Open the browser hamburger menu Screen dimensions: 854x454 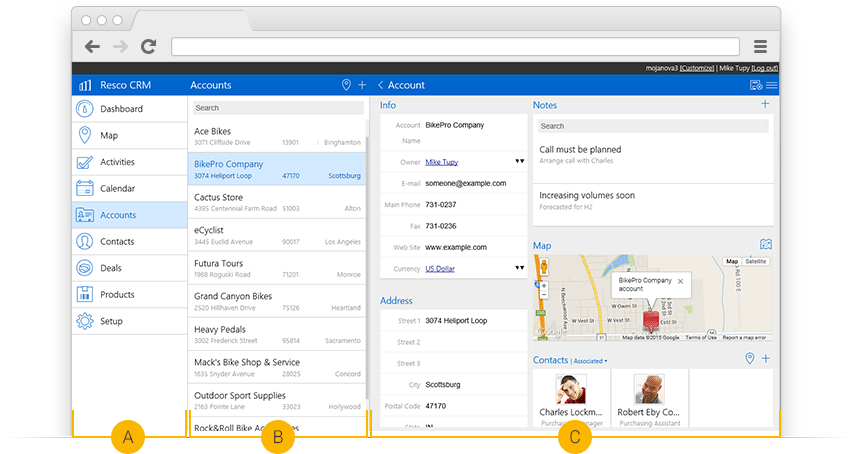click(x=760, y=46)
